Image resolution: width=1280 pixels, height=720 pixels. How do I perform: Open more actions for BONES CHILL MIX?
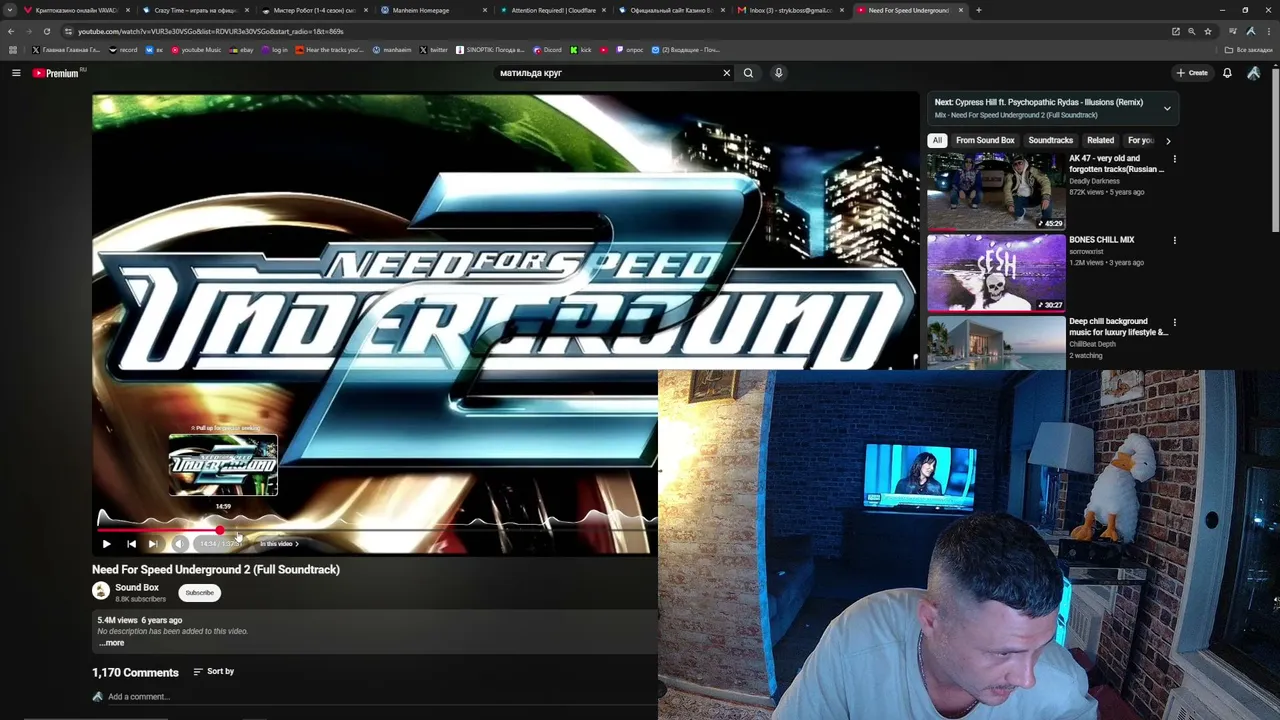click(x=1174, y=240)
